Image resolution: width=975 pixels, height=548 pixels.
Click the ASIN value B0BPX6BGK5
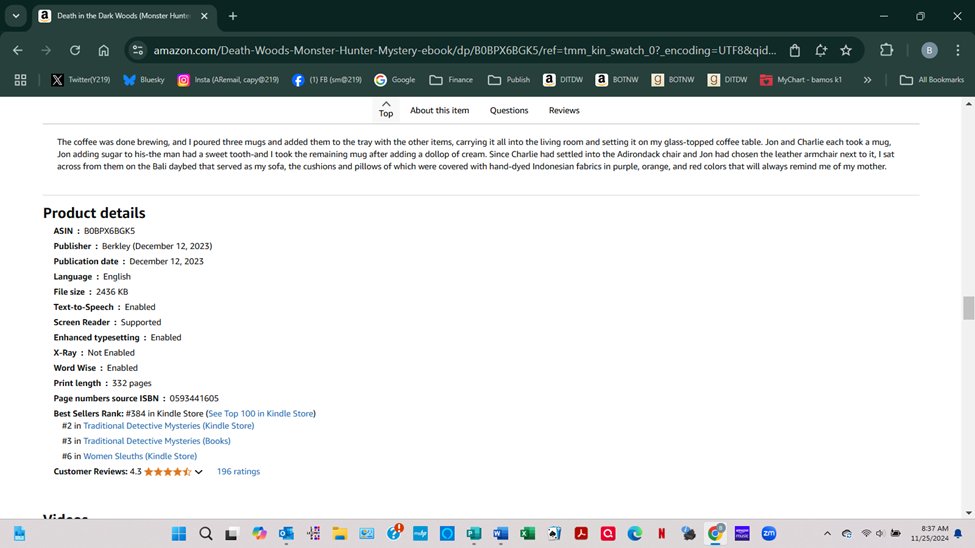coord(109,231)
